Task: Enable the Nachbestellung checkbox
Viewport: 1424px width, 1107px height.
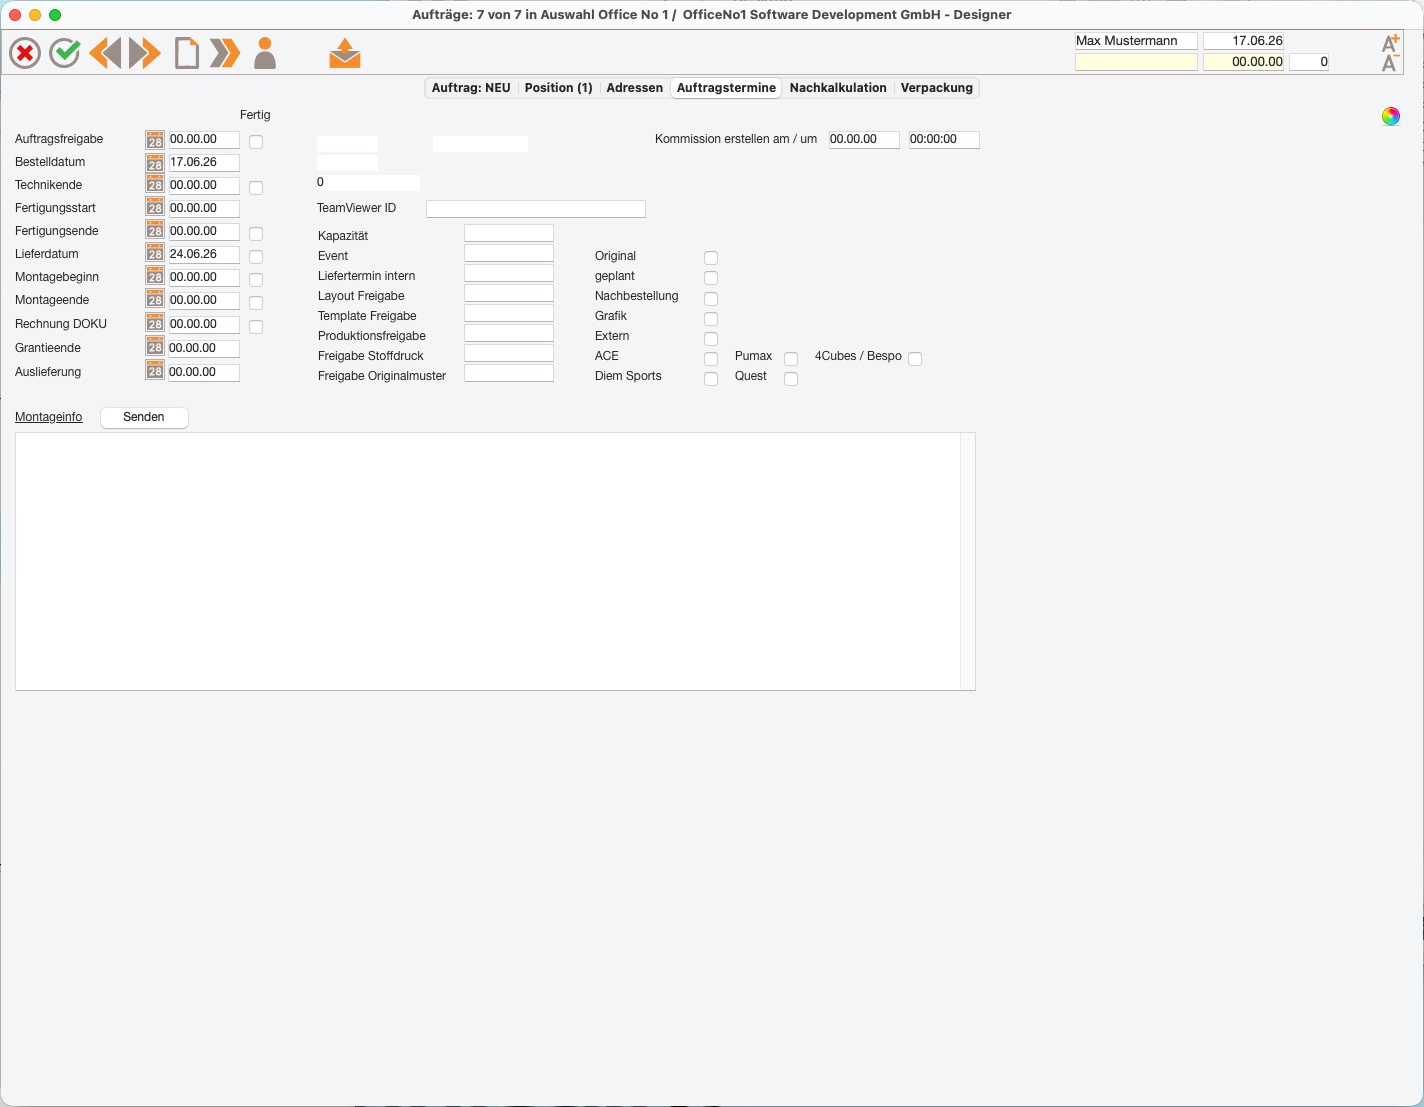Action: (x=711, y=298)
